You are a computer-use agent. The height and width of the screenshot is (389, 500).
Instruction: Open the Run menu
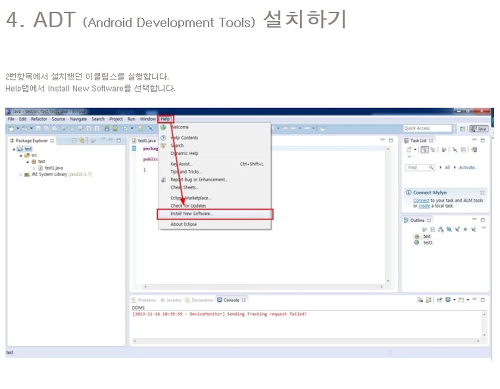(131, 119)
